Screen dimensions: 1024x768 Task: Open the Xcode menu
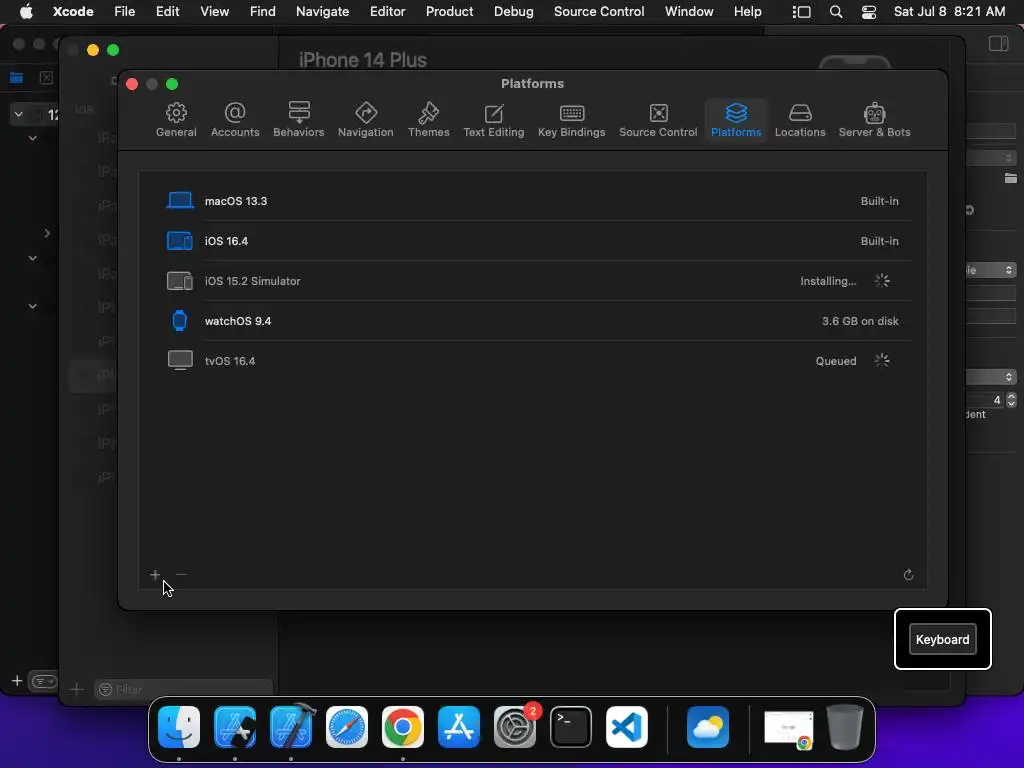coord(73,12)
